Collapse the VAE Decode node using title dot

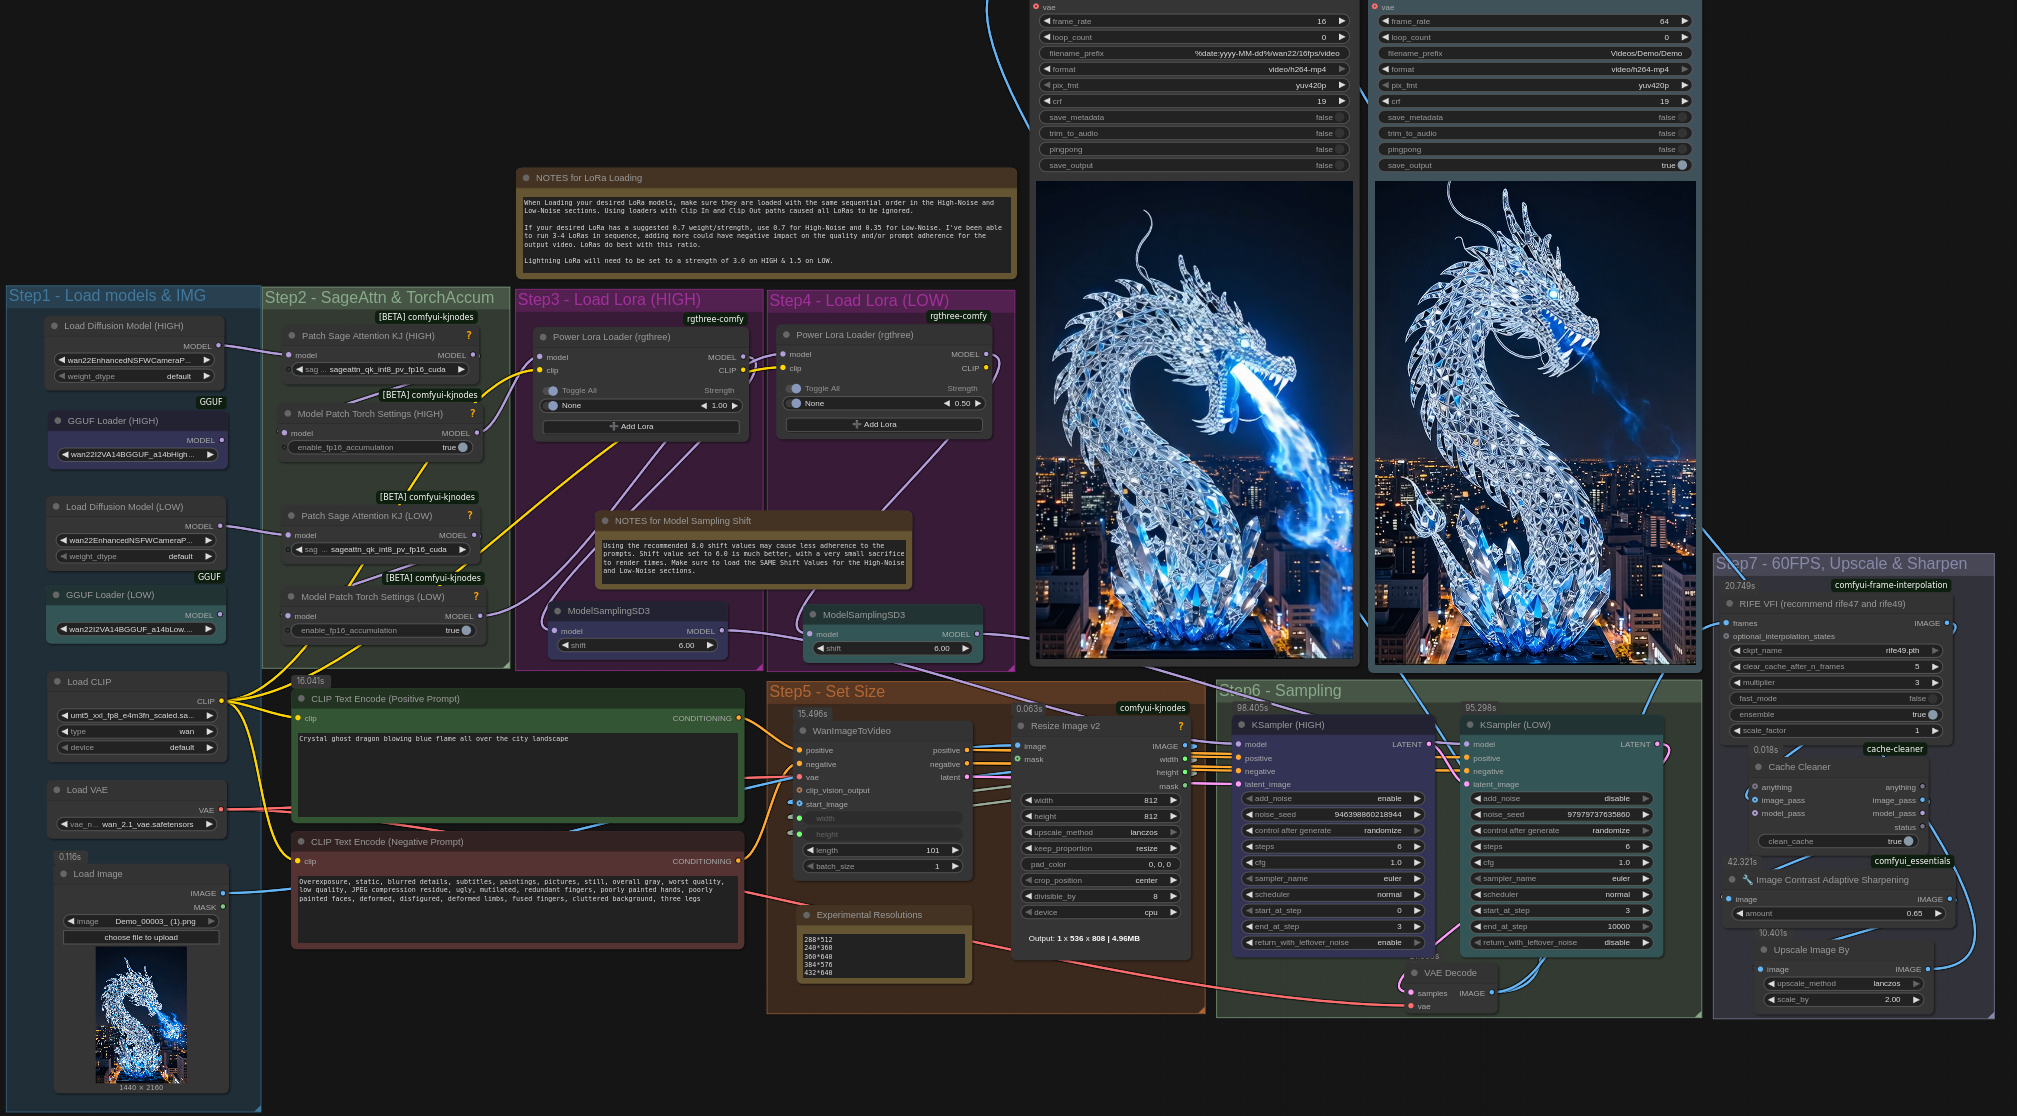pyautogui.click(x=1414, y=973)
